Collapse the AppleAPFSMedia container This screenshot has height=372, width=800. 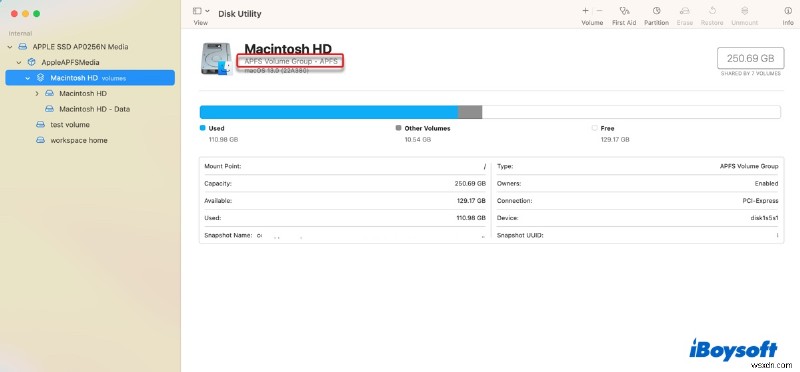point(19,62)
